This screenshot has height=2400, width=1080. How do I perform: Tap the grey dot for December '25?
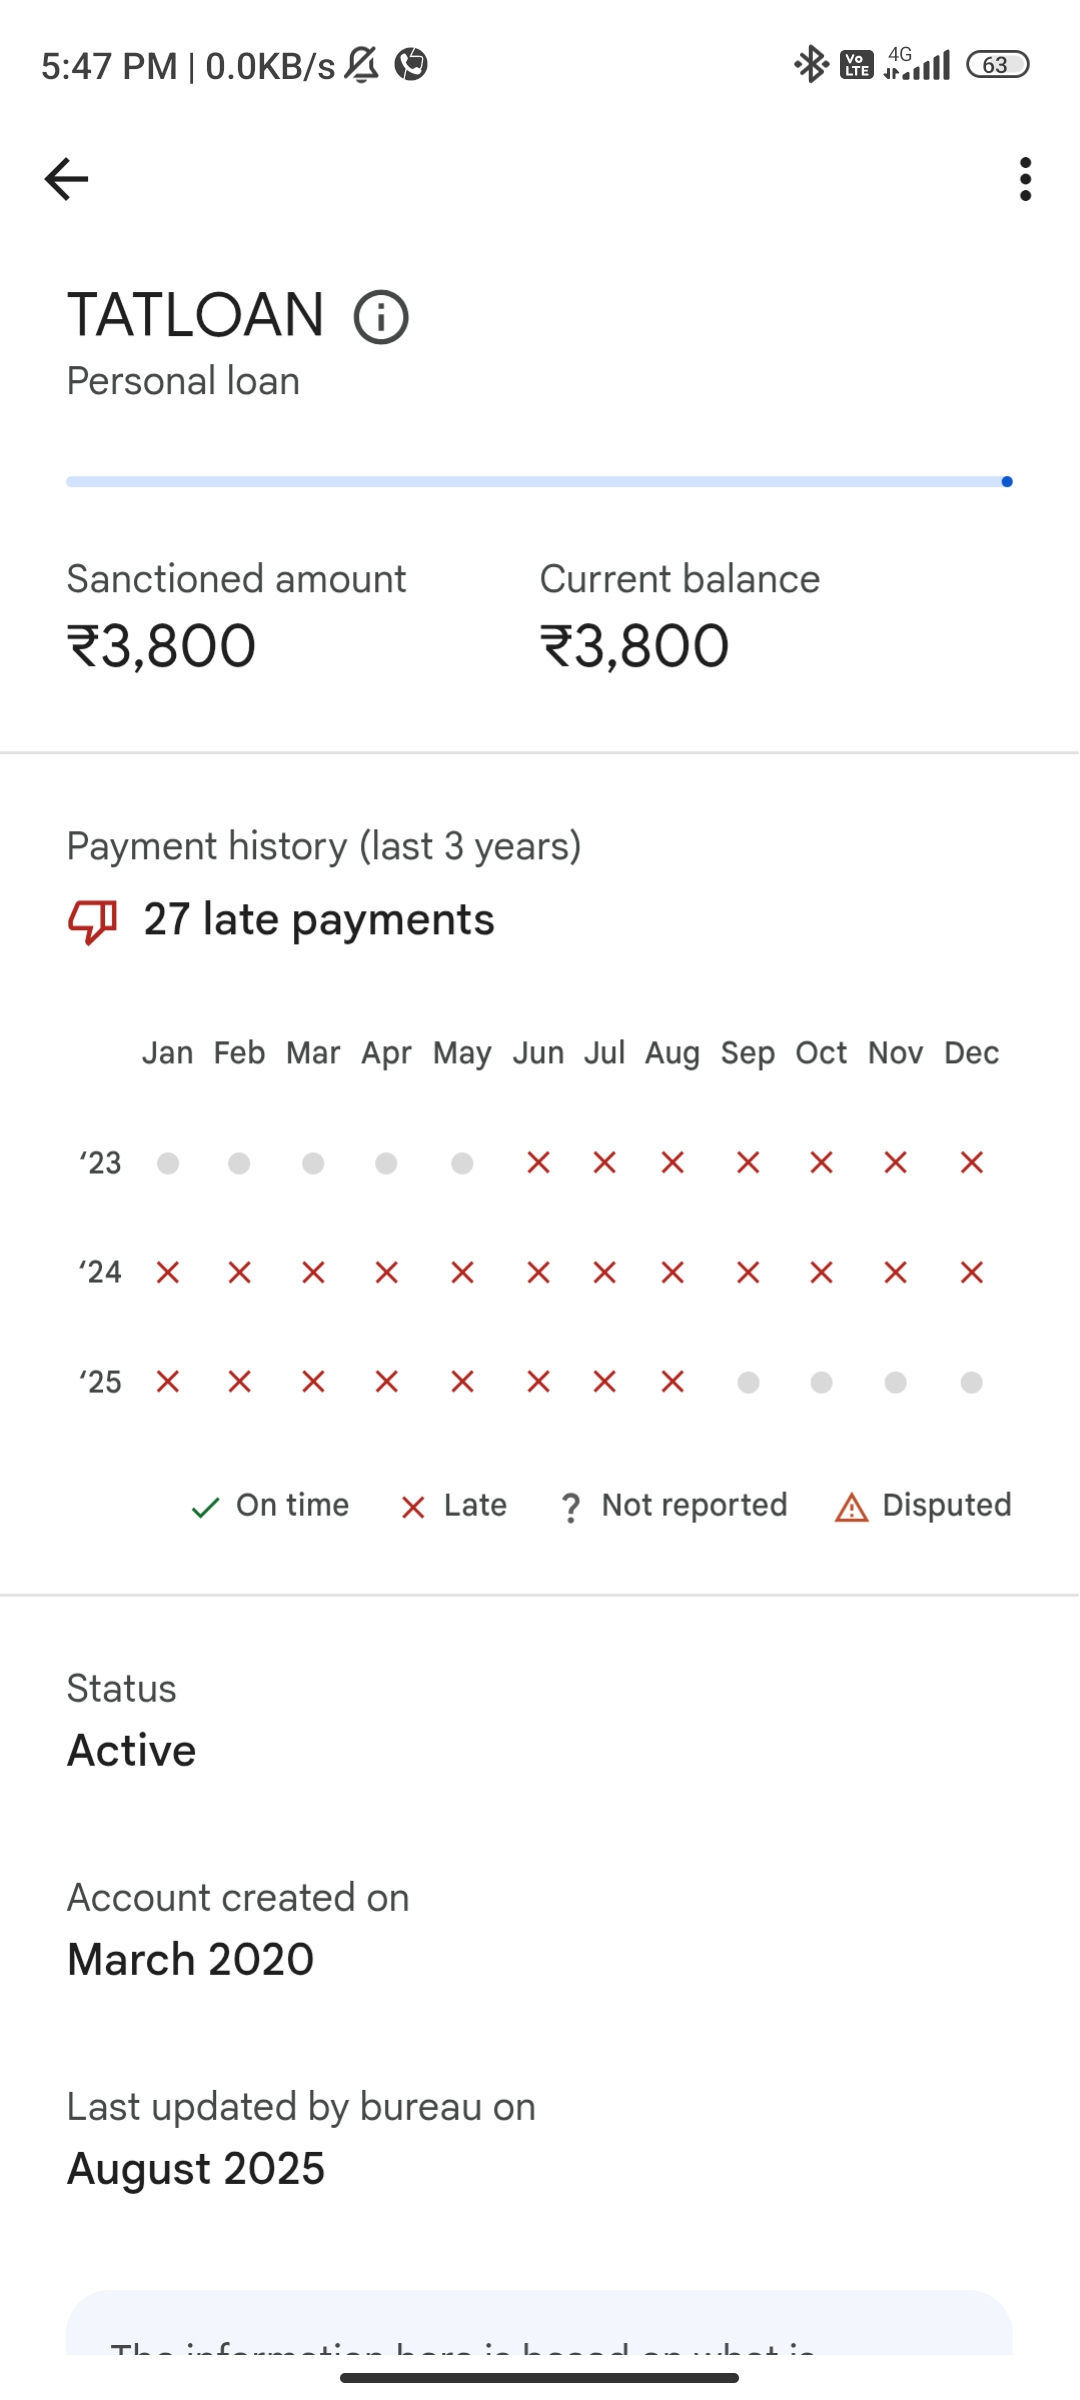click(x=971, y=1382)
